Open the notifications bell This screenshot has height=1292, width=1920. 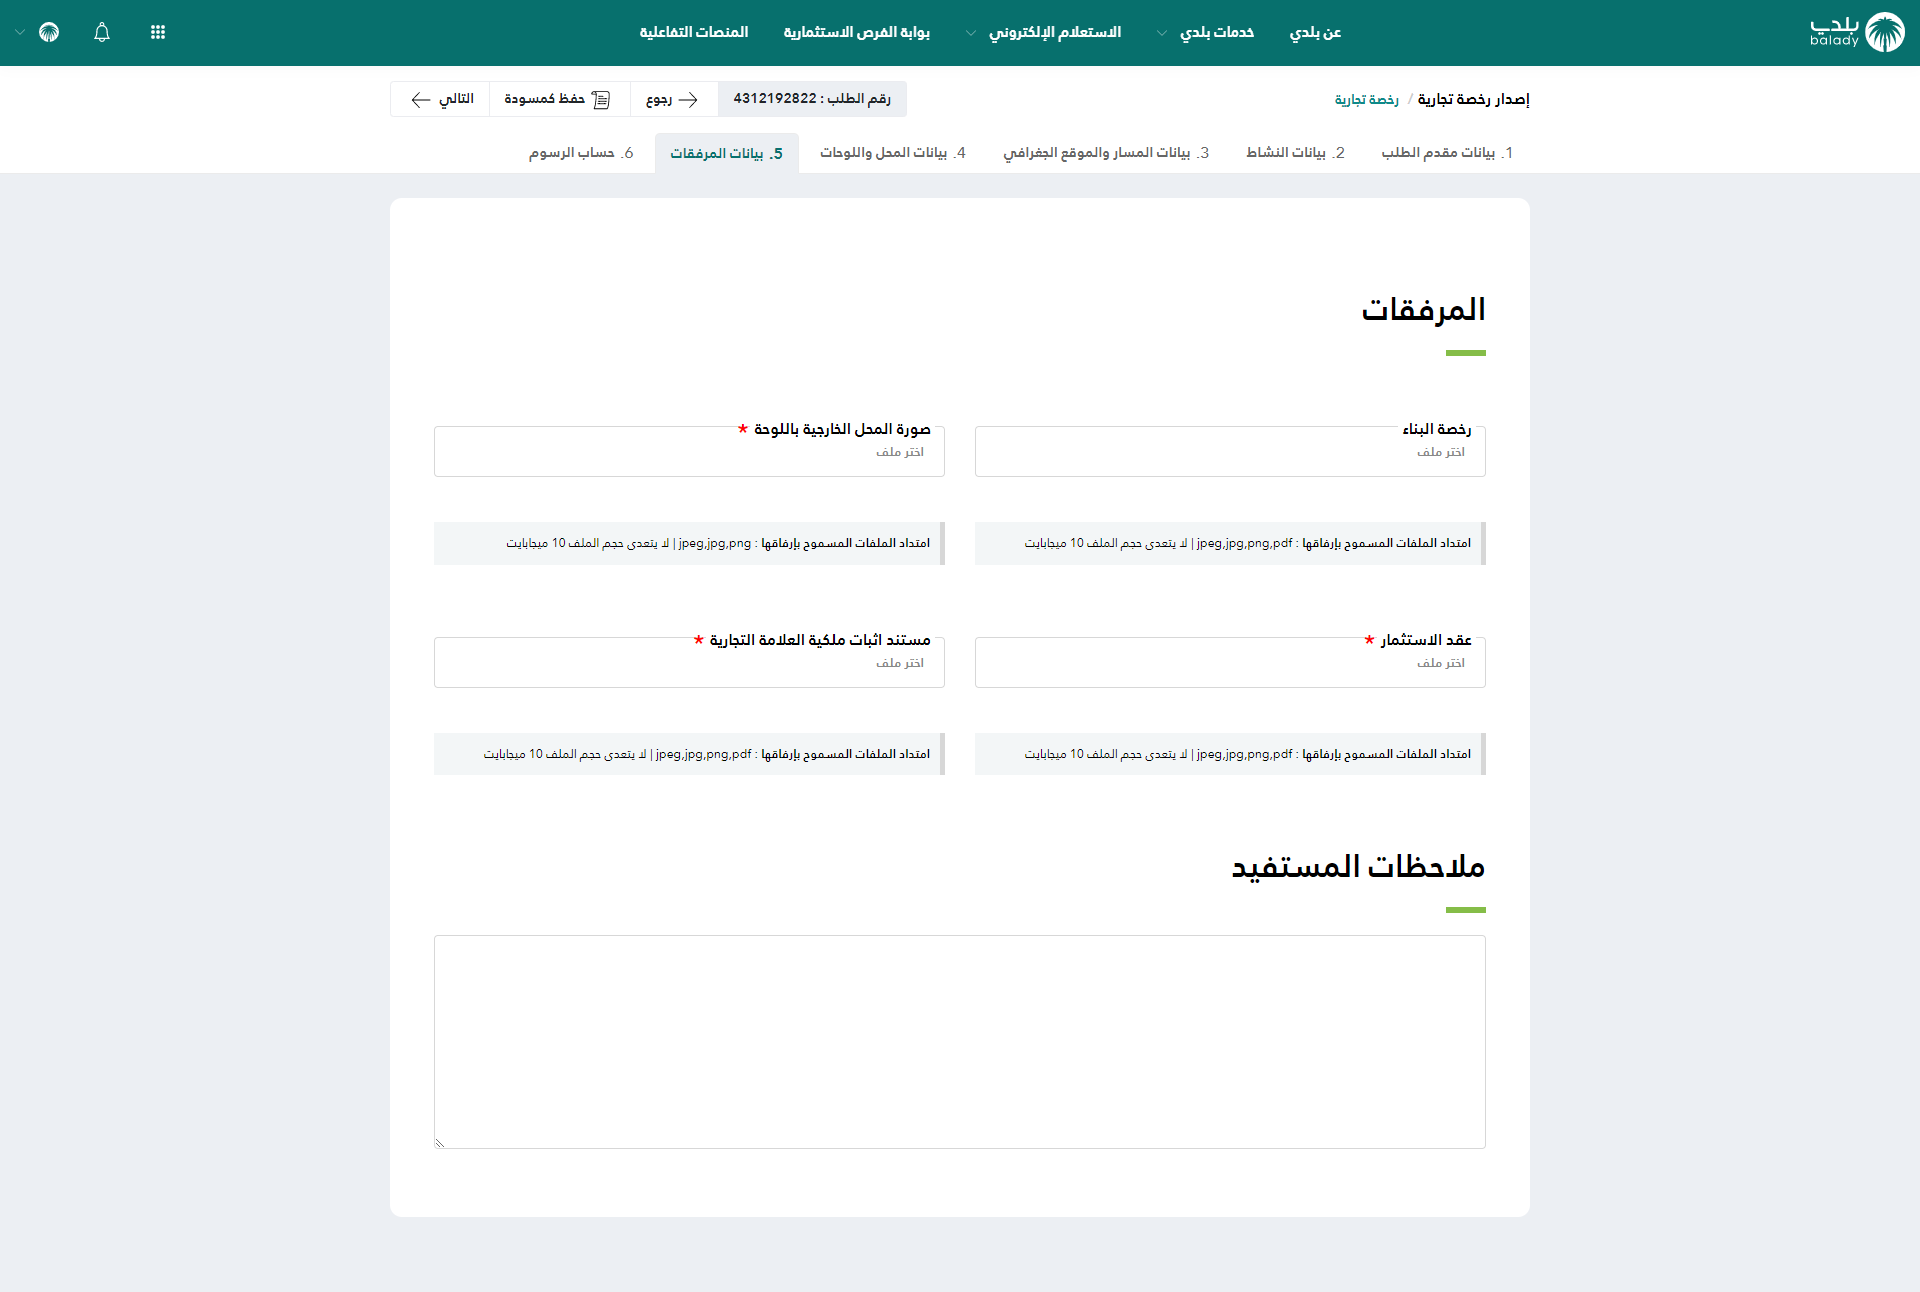tap(102, 33)
